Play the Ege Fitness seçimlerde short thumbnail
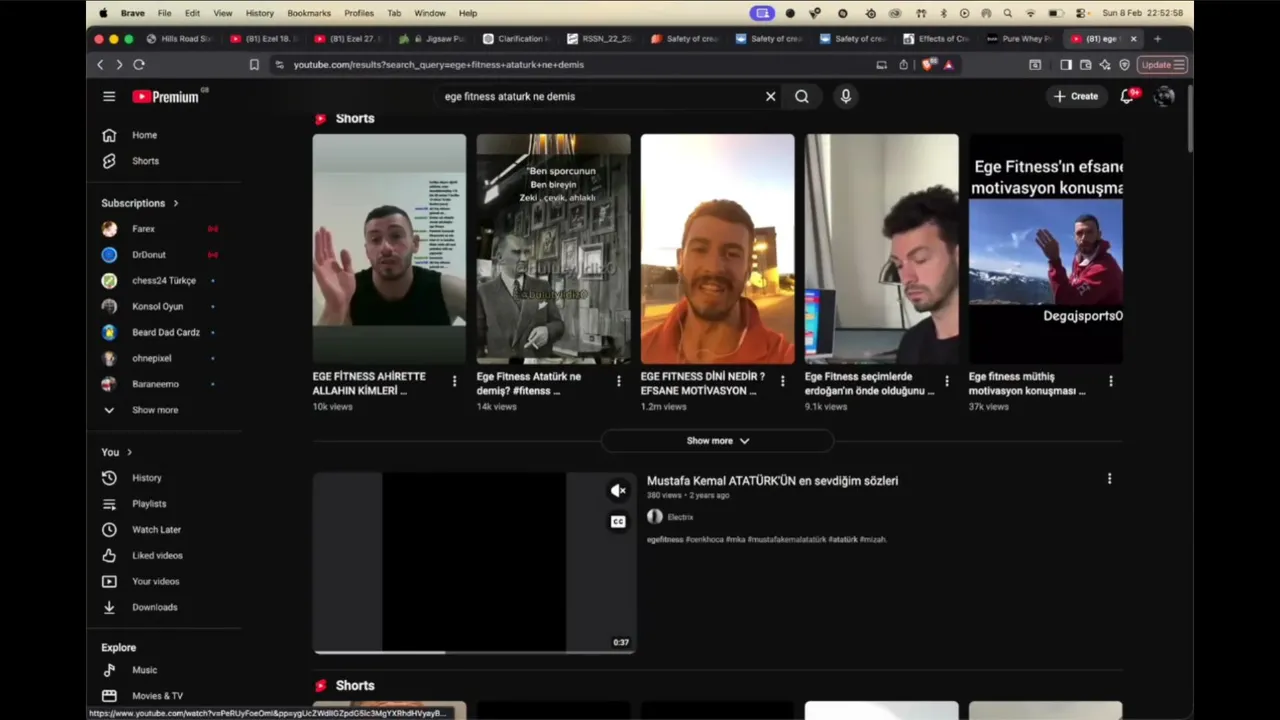 [882, 249]
